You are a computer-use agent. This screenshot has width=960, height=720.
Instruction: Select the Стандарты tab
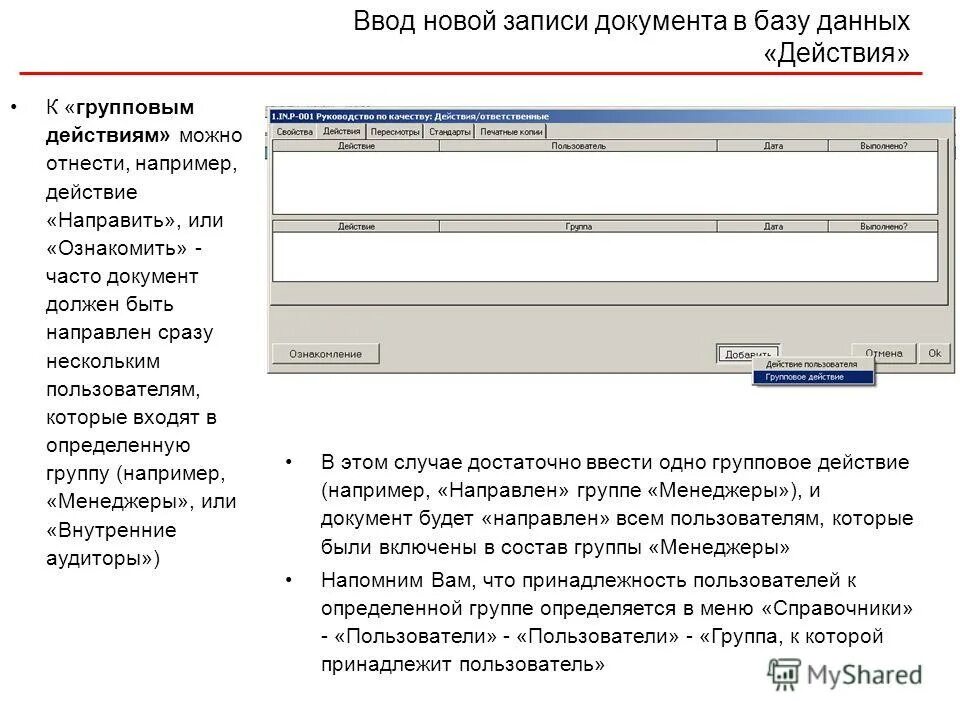coord(449,132)
